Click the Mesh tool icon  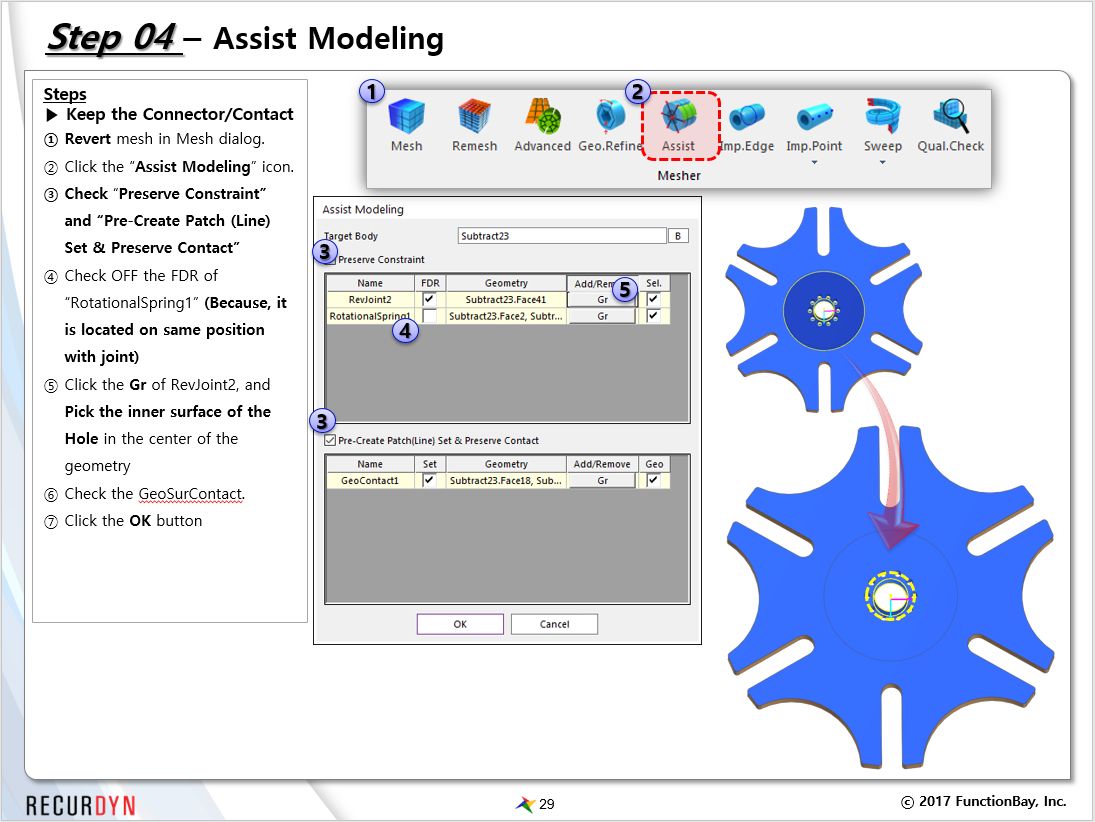point(406,118)
